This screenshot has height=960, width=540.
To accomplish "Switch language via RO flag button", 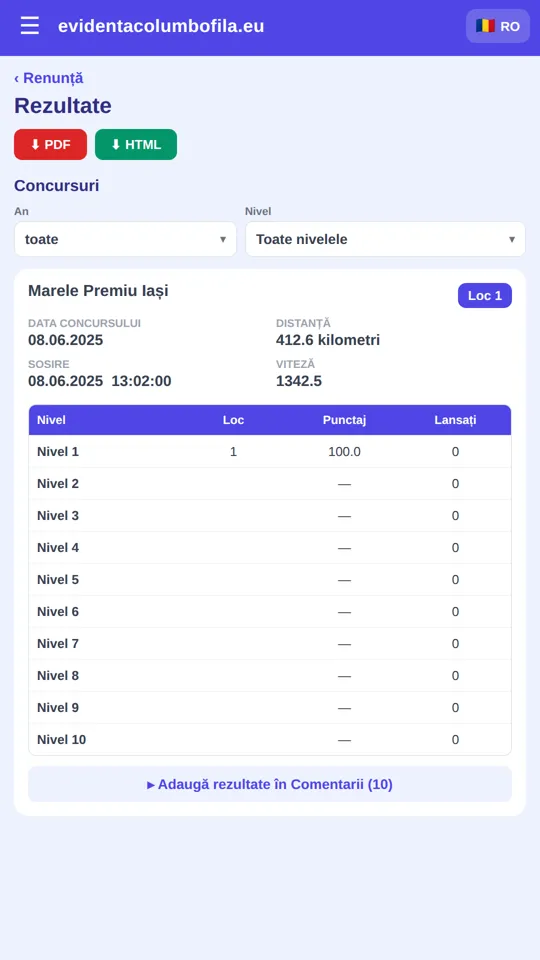I will (x=498, y=26).
